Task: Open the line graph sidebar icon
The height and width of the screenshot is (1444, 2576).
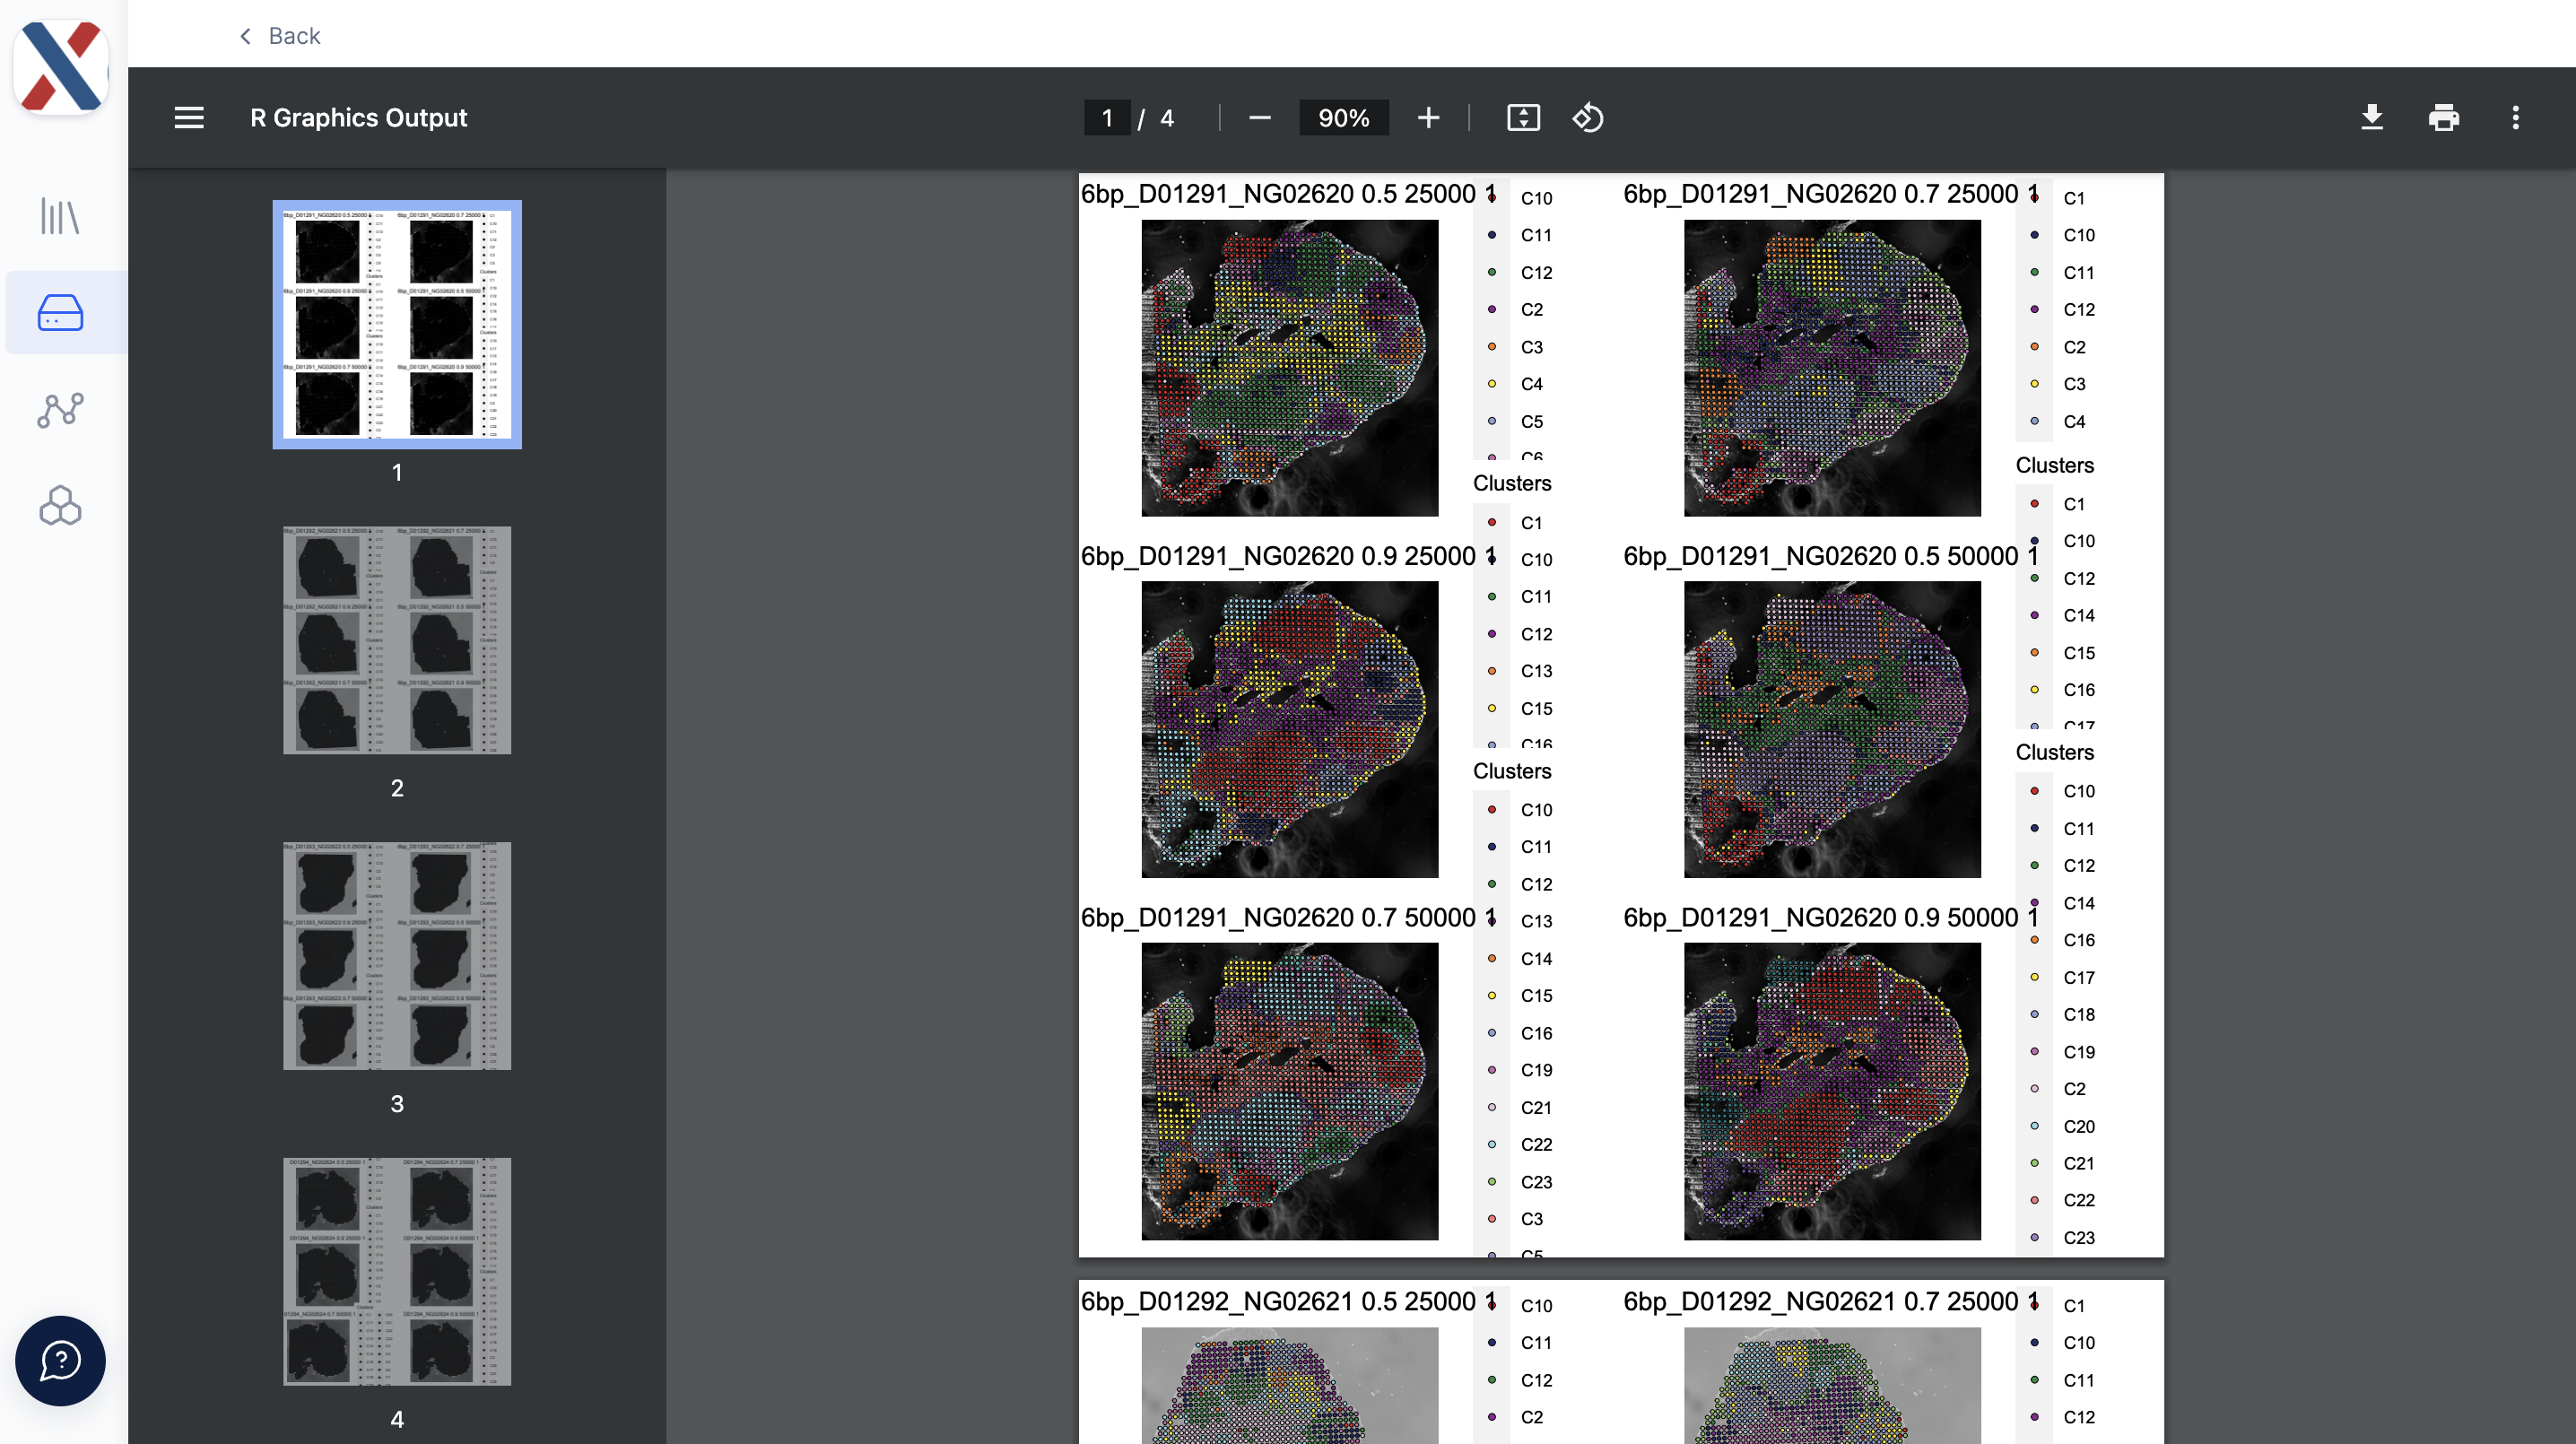Action: [x=60, y=409]
